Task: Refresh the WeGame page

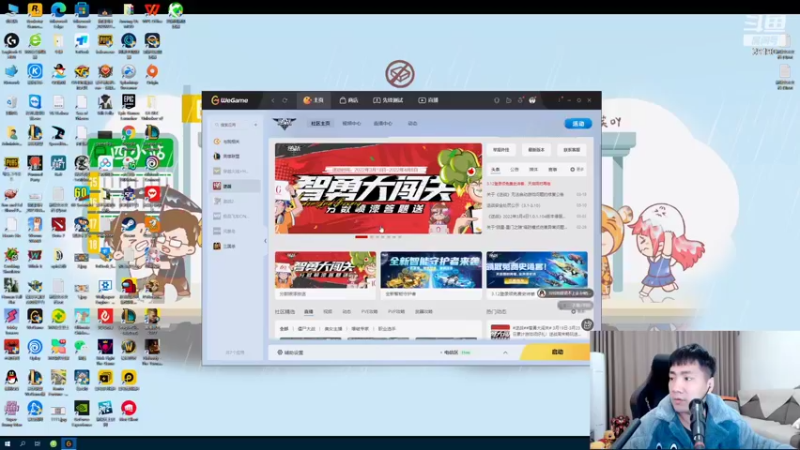Action: (x=285, y=101)
